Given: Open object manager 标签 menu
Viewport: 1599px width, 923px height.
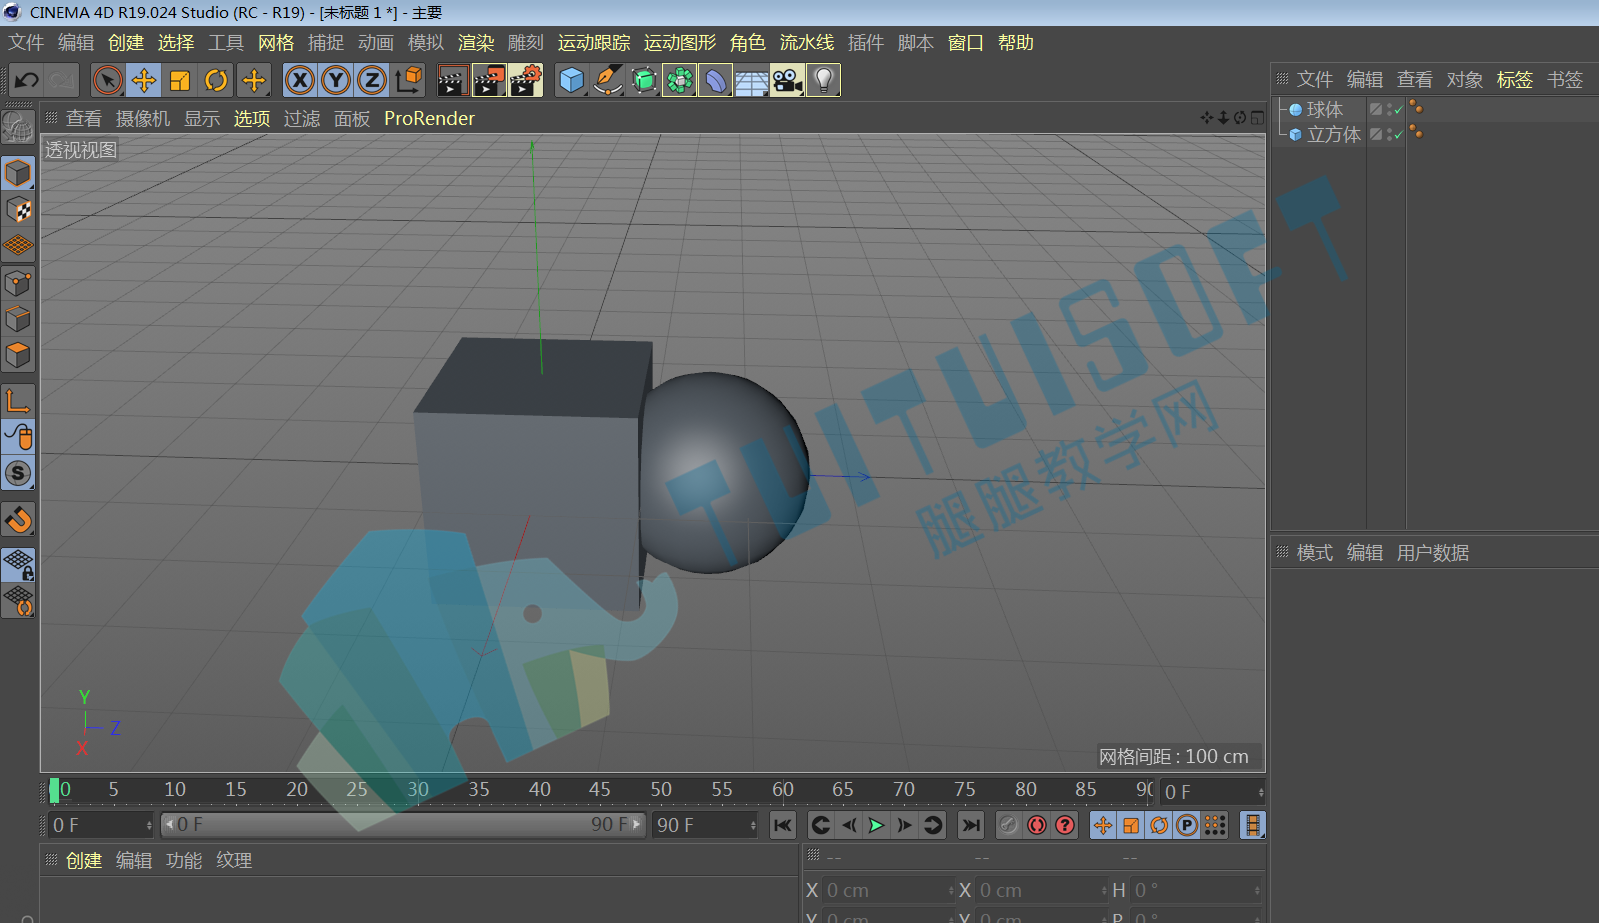Looking at the screenshot, I should pos(1514,80).
